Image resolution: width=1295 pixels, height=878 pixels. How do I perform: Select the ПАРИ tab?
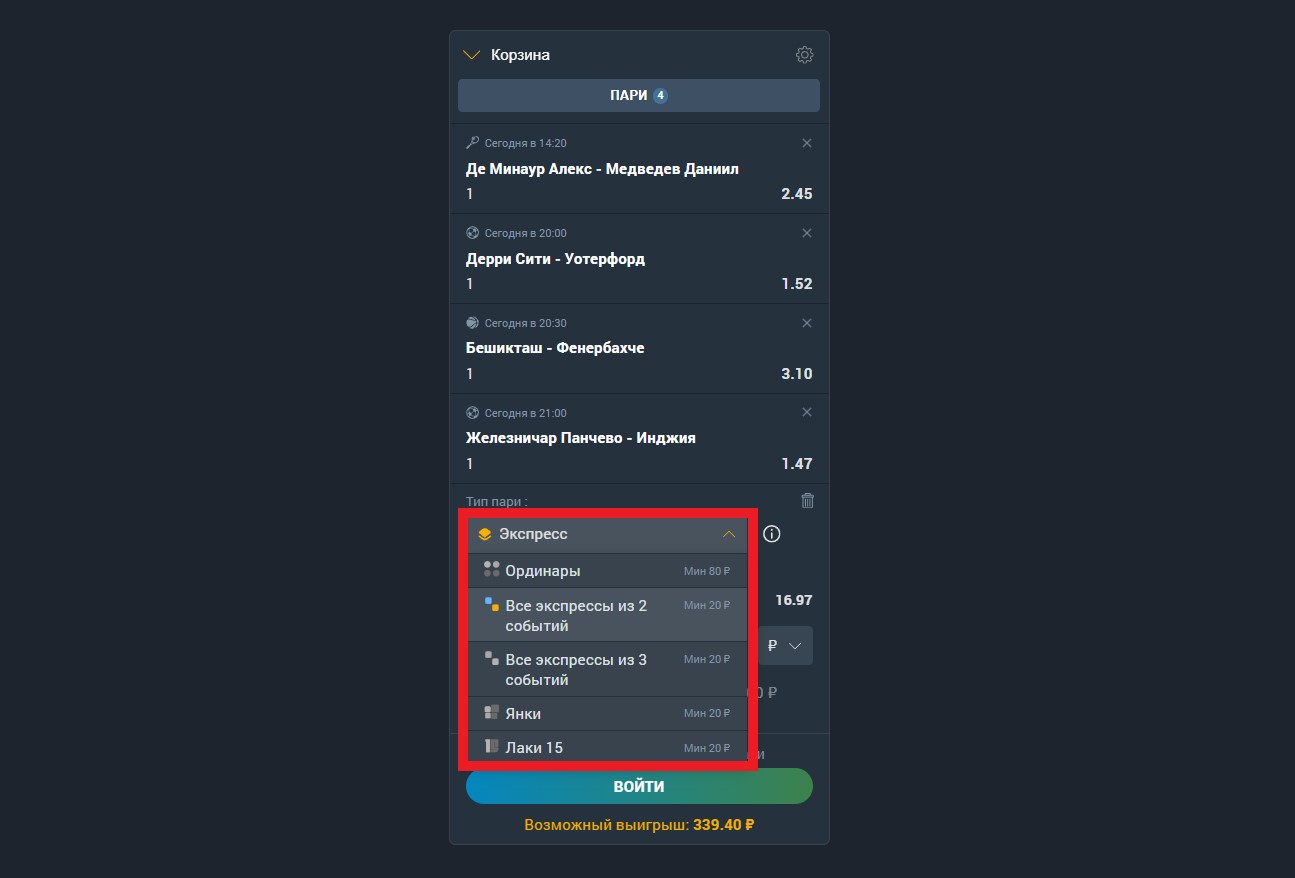pyautogui.click(x=639, y=96)
